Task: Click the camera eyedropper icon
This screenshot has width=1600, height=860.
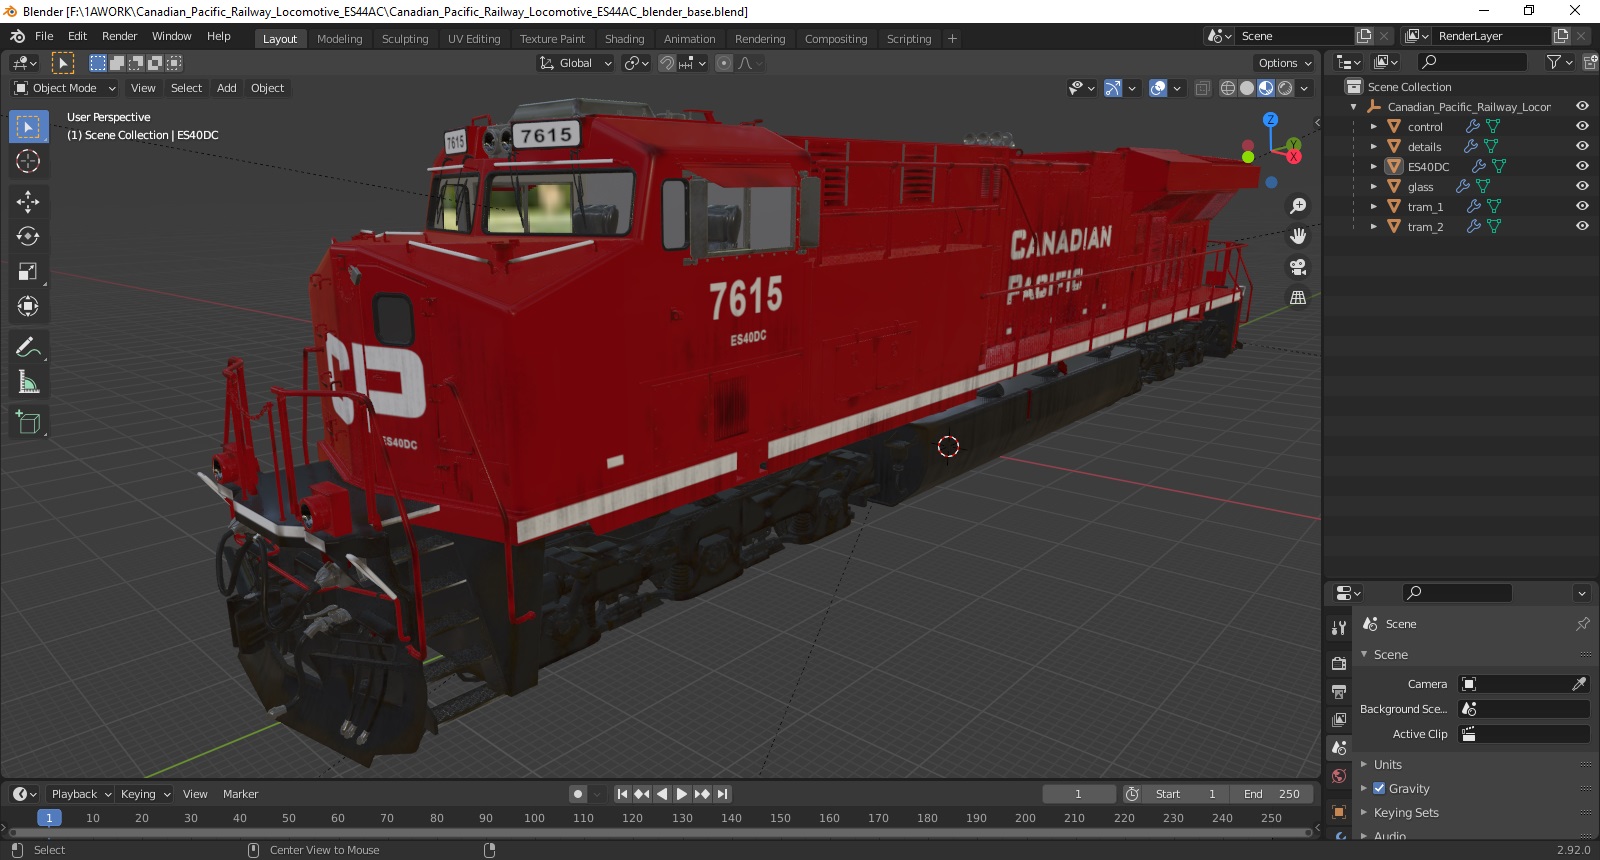Action: tap(1579, 684)
